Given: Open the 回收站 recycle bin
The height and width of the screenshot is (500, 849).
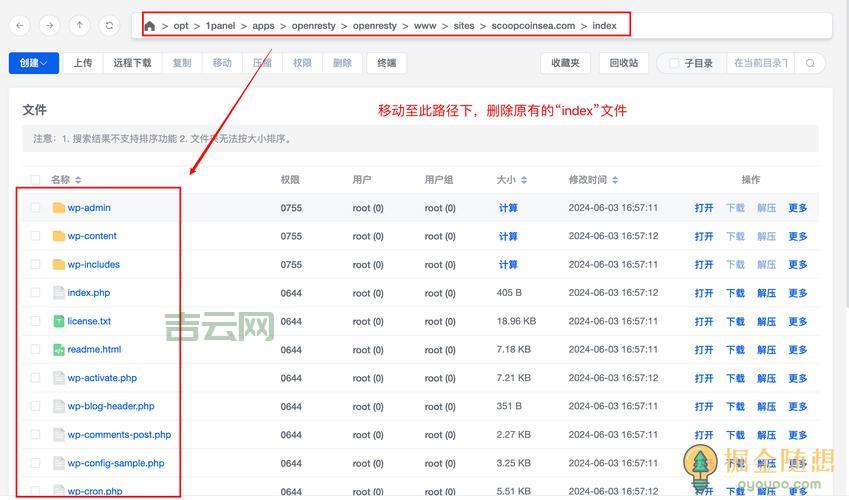Looking at the screenshot, I should pos(624,63).
